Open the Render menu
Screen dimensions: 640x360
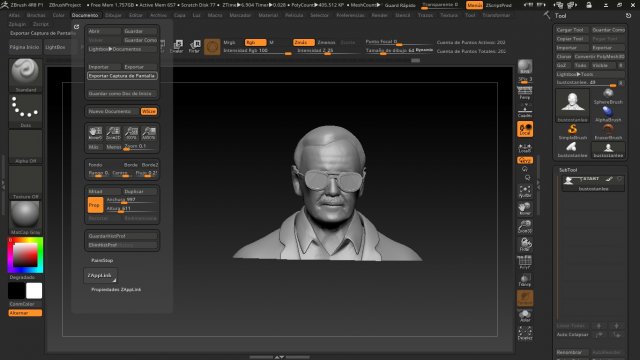[x=379, y=15]
